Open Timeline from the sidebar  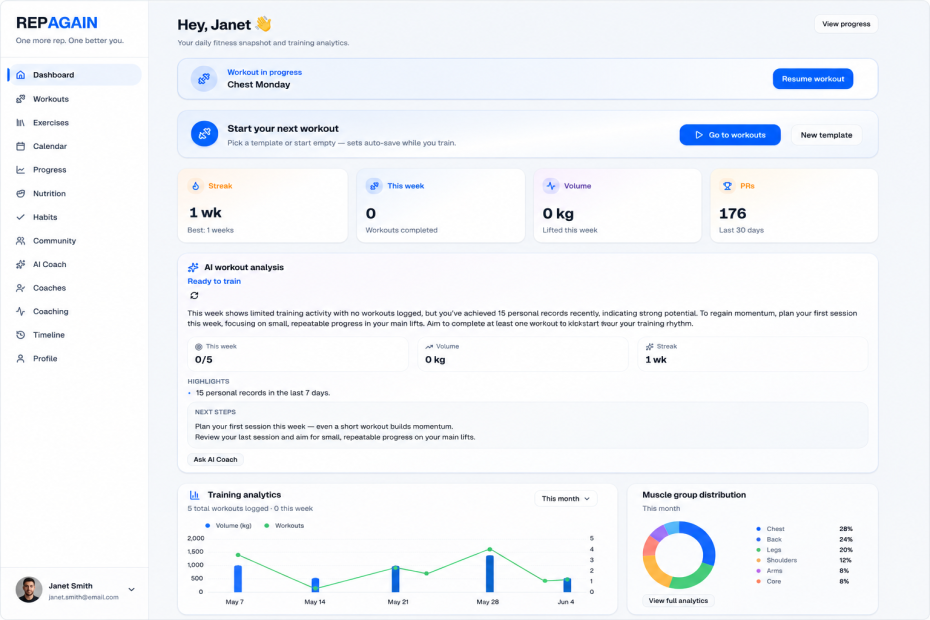pos(75,335)
